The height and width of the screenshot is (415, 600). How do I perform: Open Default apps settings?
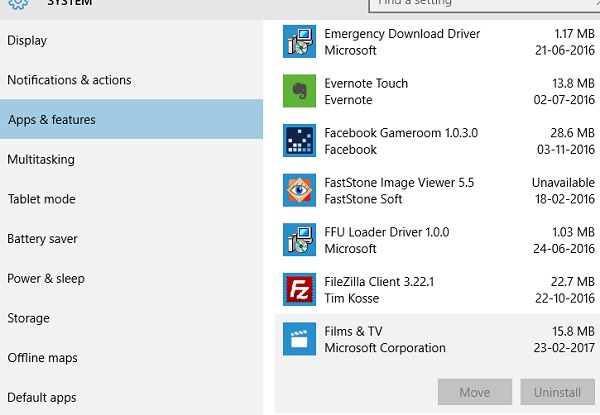(x=131, y=397)
